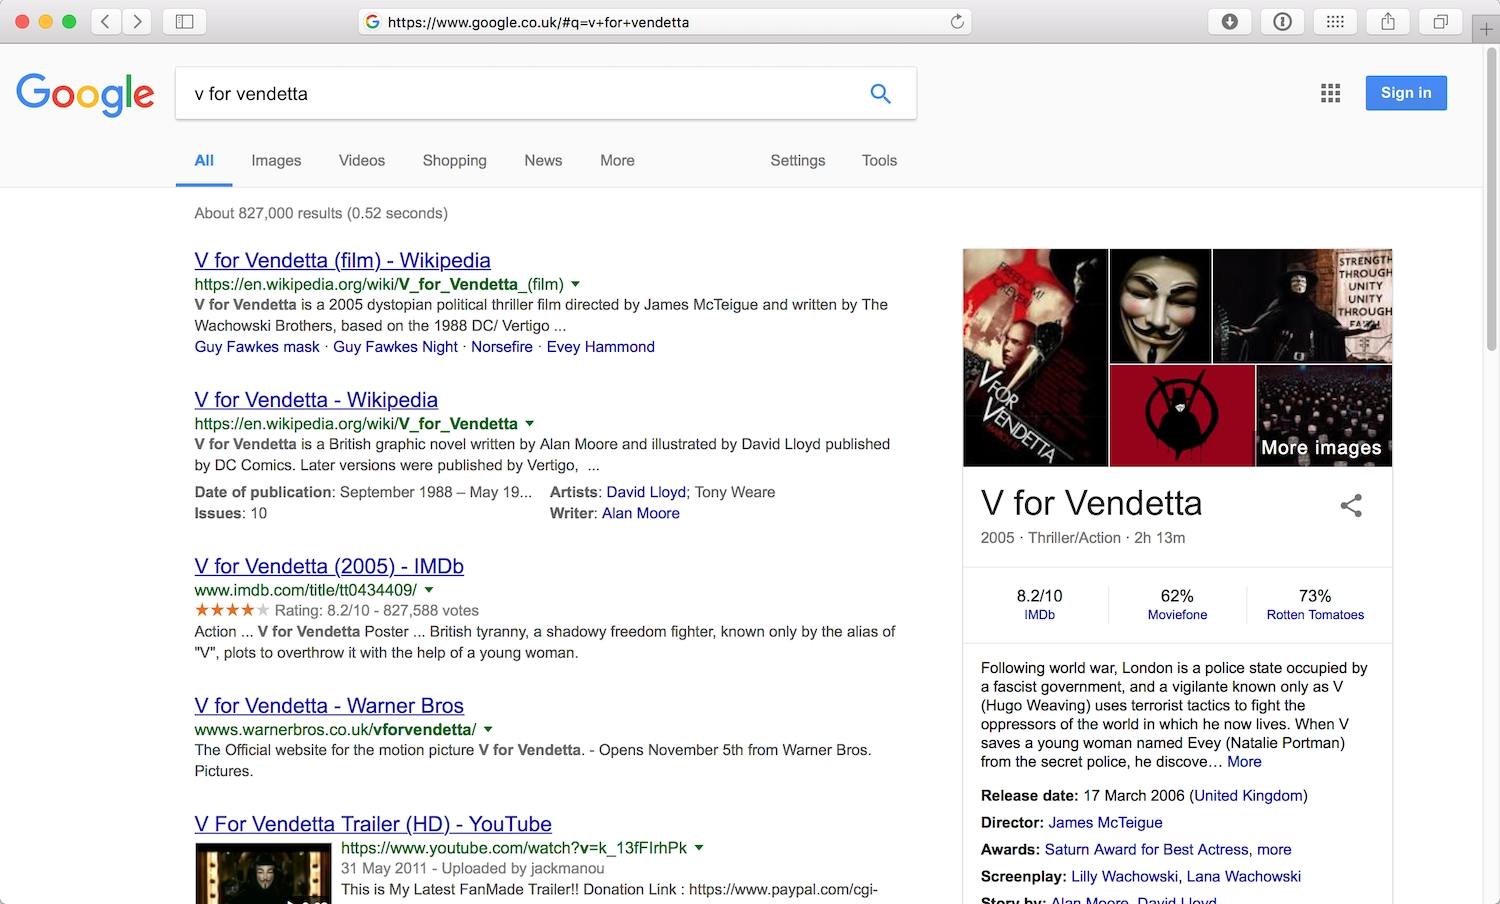Open the V for Vendetta IMDb link
Image resolution: width=1500 pixels, height=904 pixels.
[x=328, y=566]
